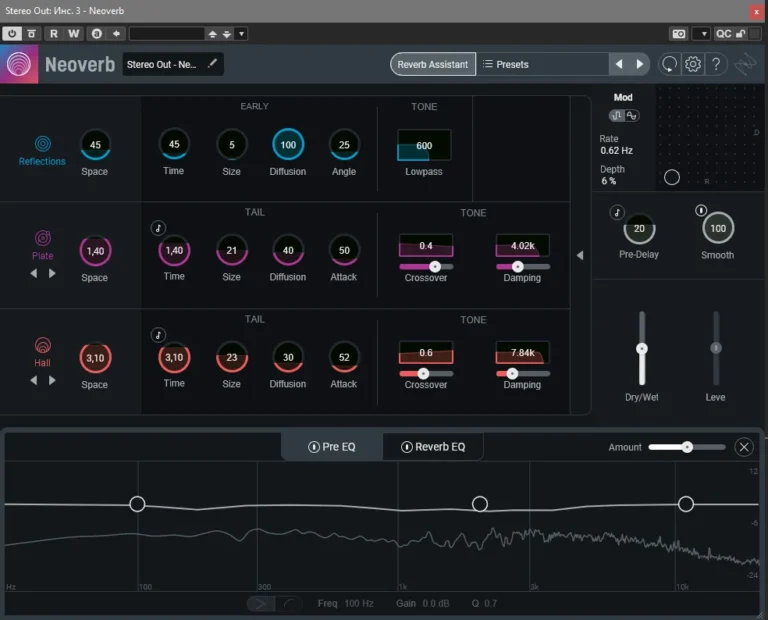Select previous Plate reverb type arrow
Viewport: 768px width, 620px height.
click(33, 273)
